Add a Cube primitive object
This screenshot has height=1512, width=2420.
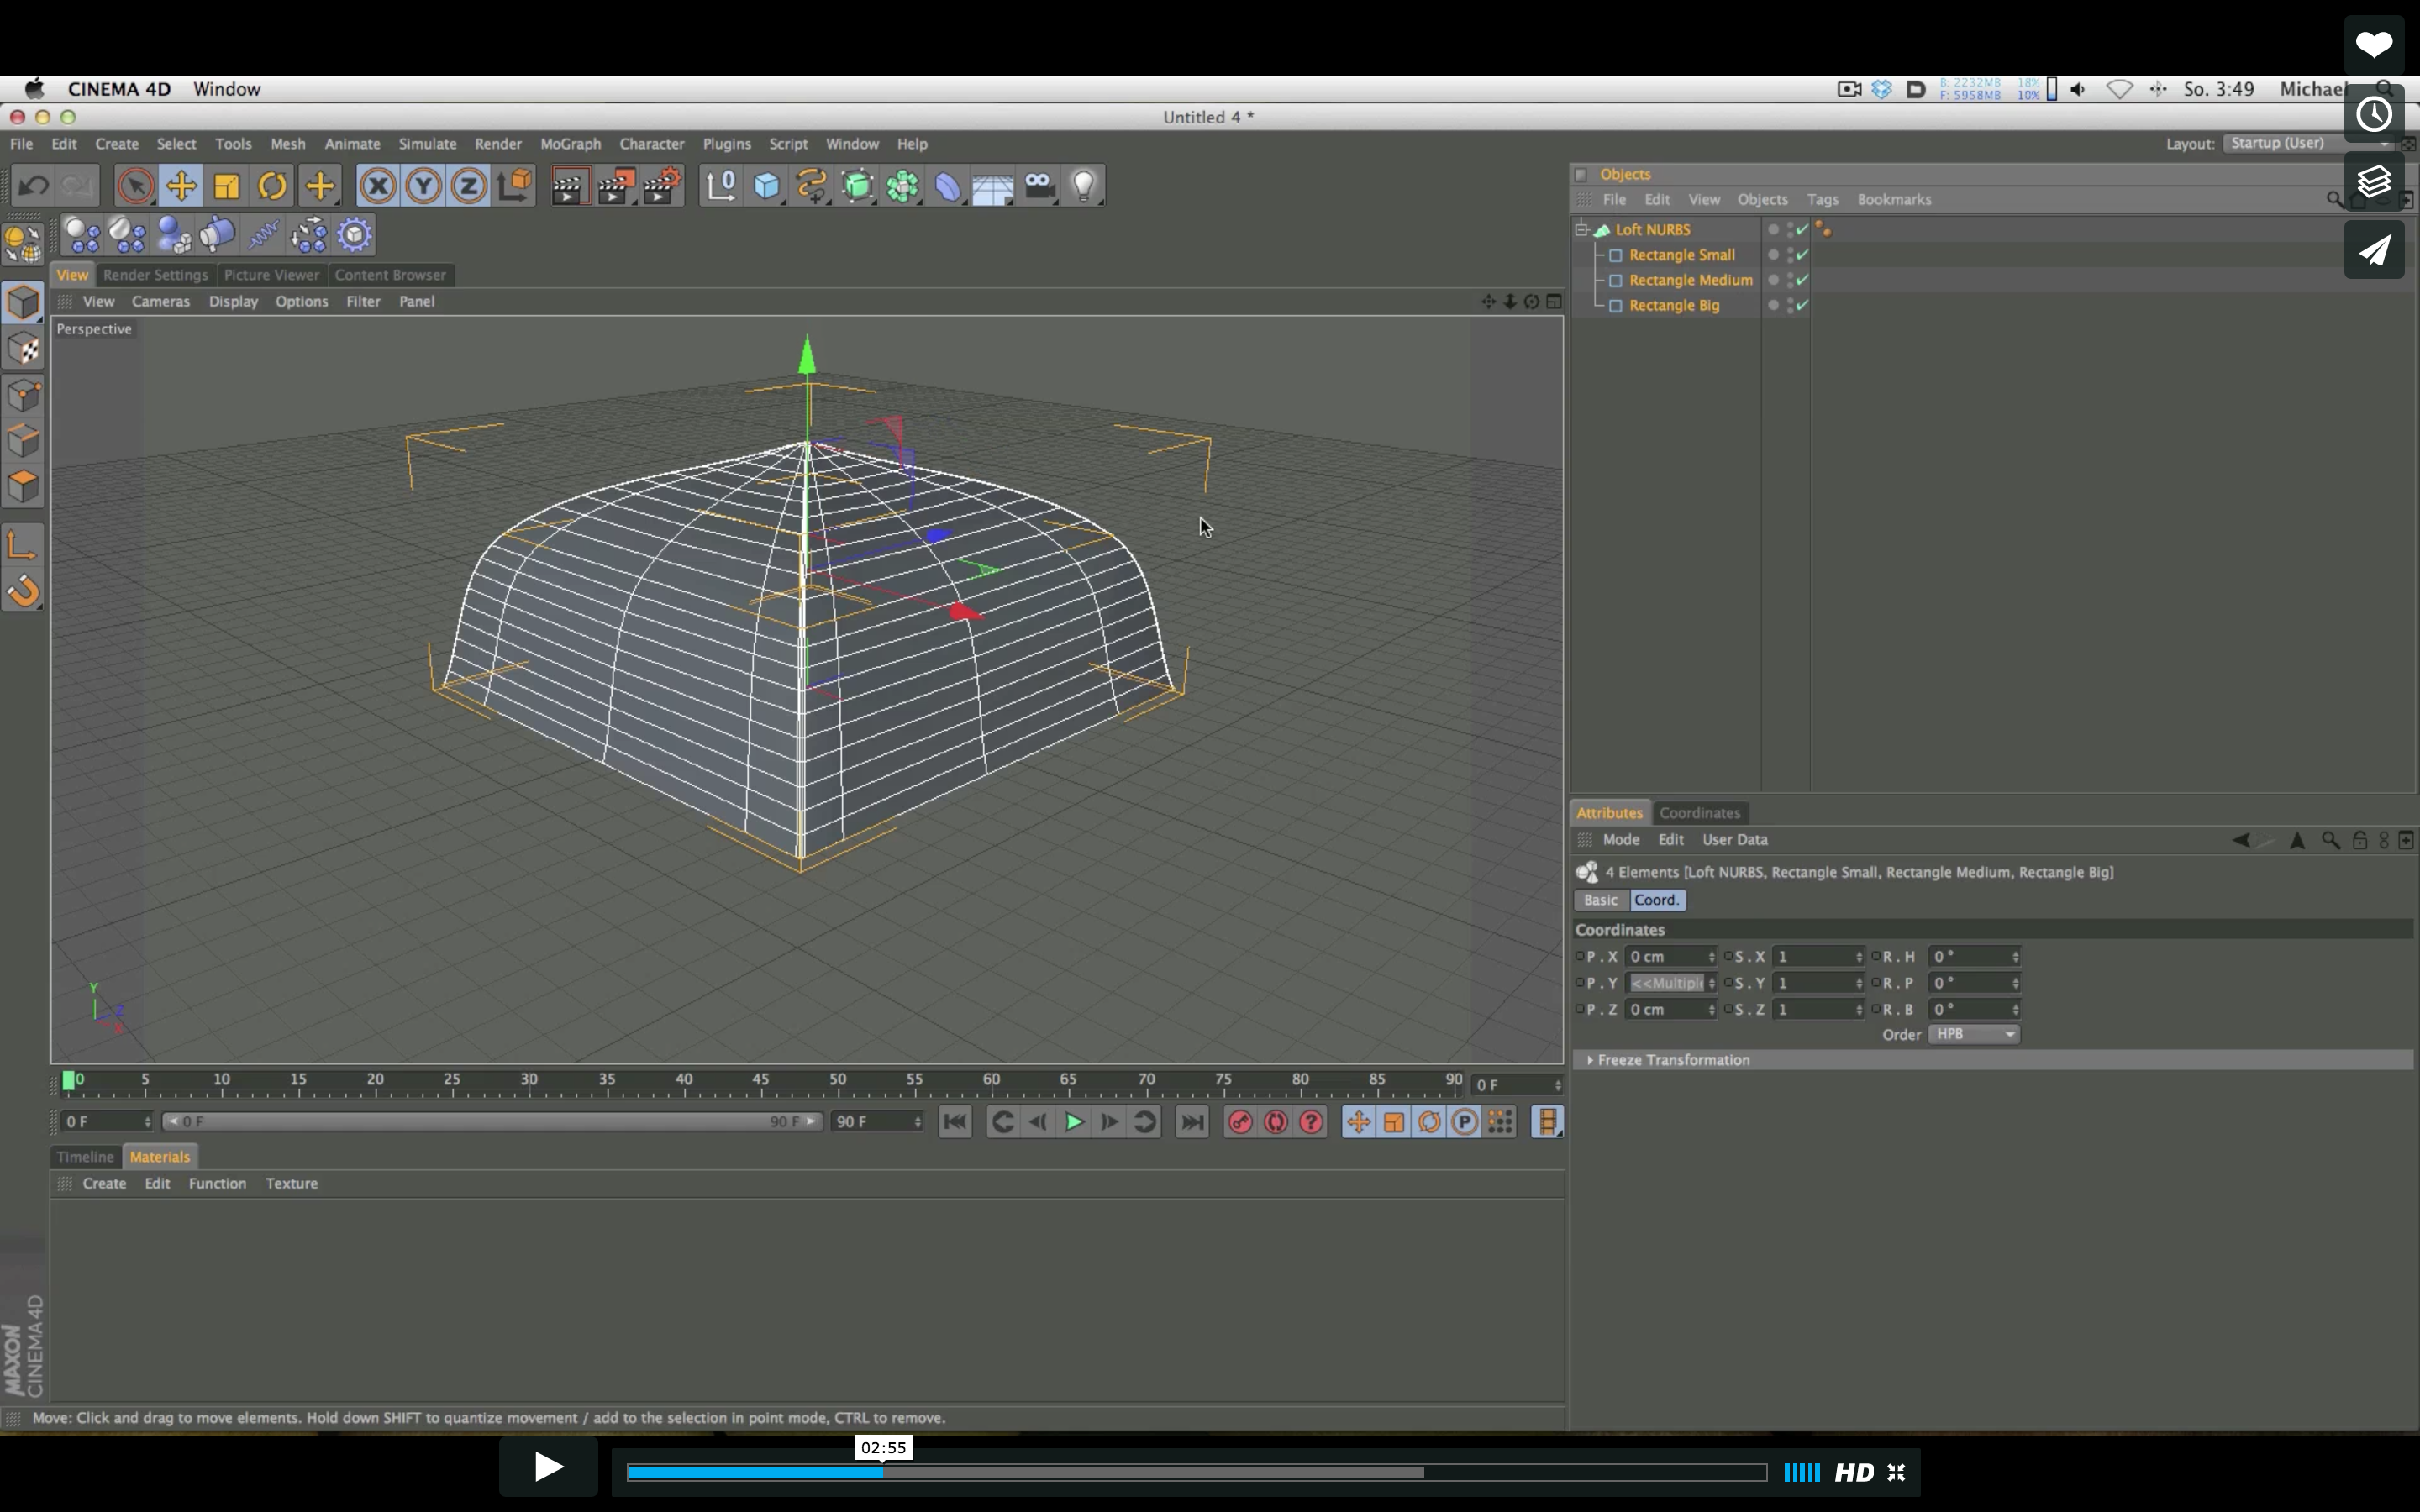coord(766,186)
